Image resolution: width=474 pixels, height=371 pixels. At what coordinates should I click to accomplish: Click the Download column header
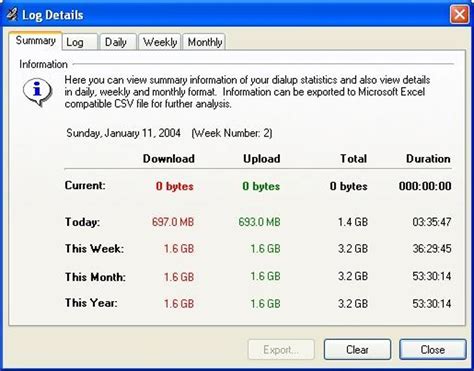tap(169, 159)
